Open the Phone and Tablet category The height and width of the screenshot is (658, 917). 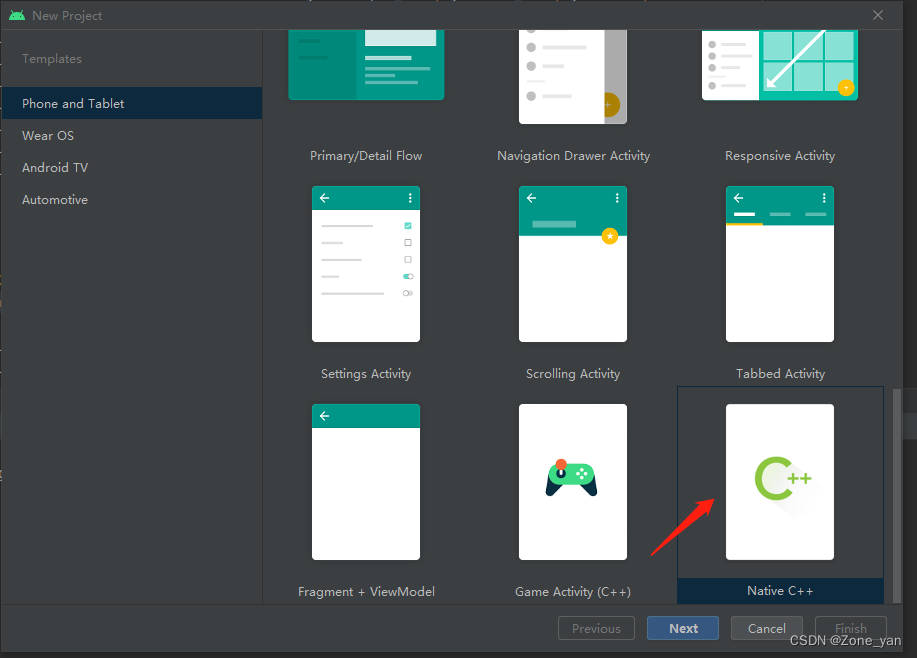132,104
